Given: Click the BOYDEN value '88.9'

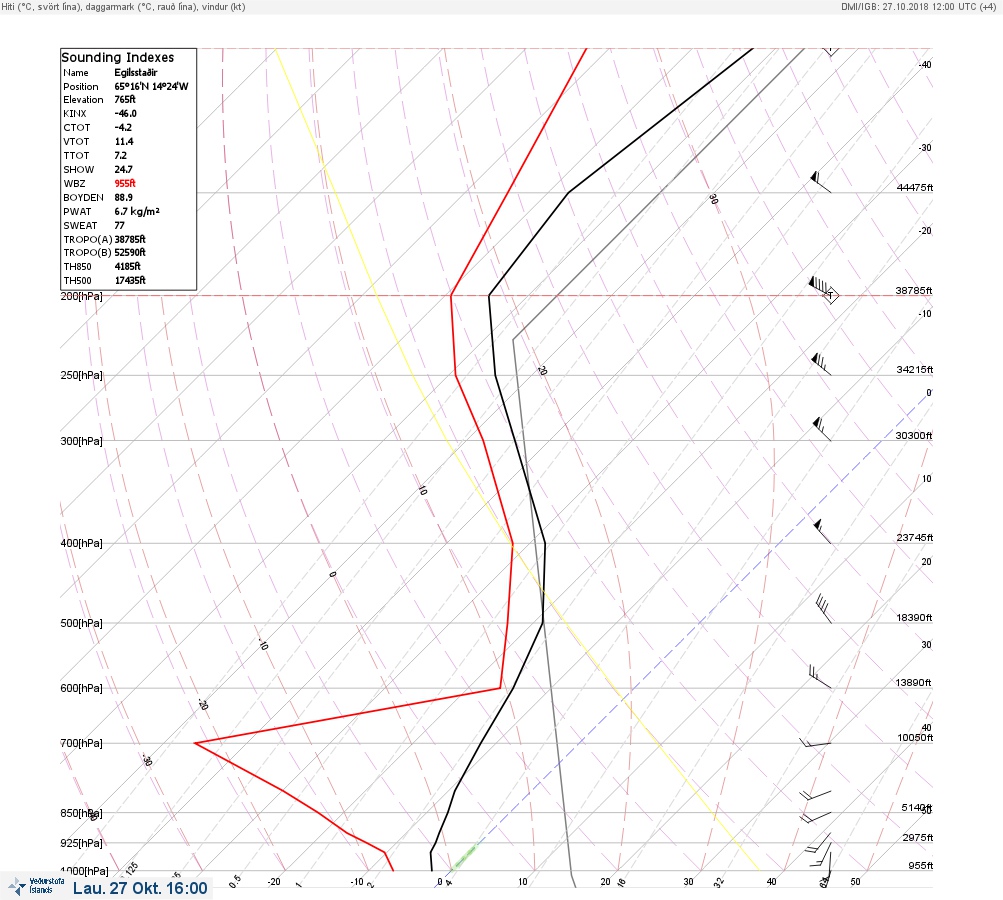Looking at the screenshot, I should coord(123,197).
